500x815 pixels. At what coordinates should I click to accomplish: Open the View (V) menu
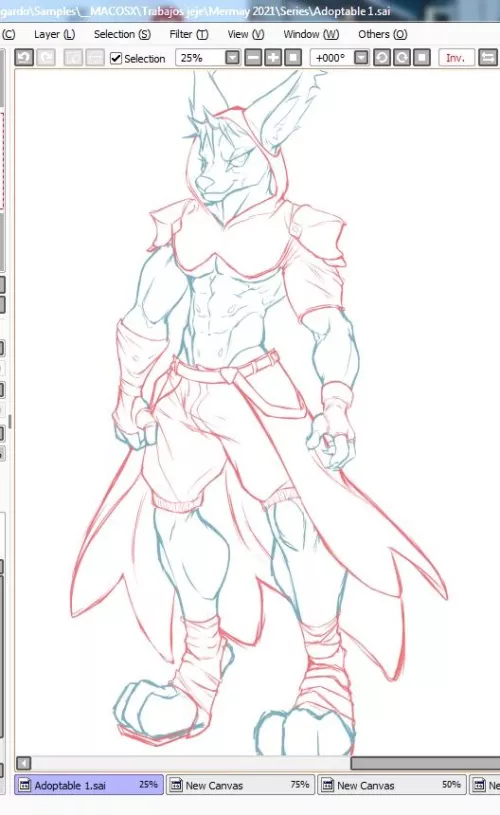246,34
